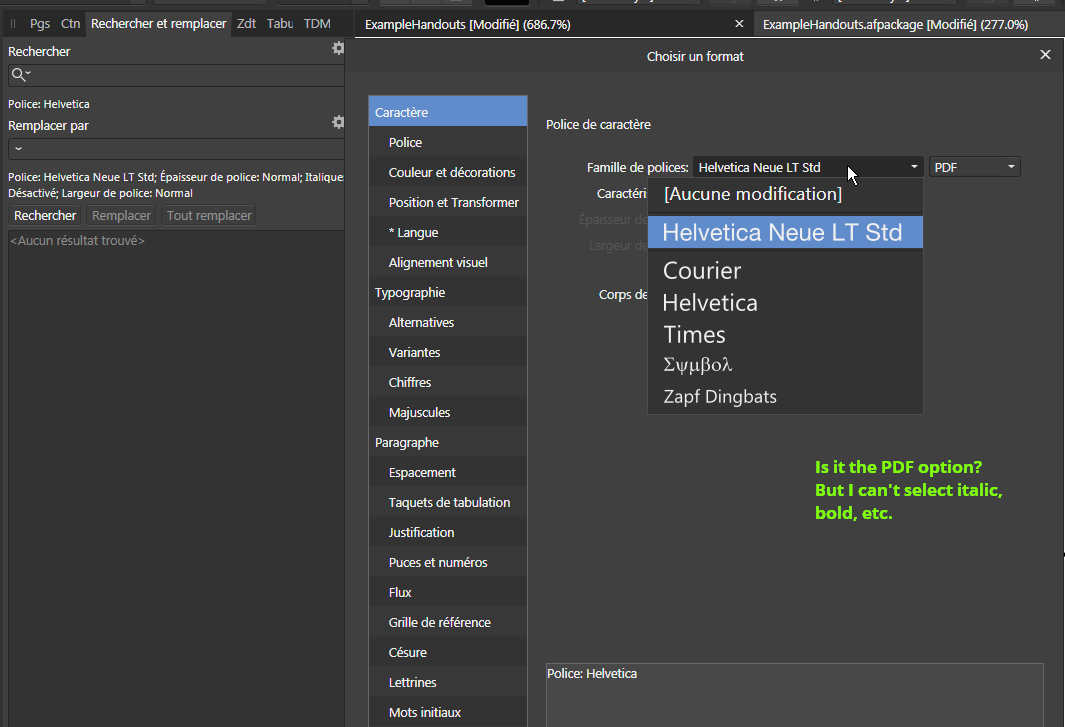The height and width of the screenshot is (727, 1065).
Task: Open Taquets de tabulation section
Action: click(448, 502)
